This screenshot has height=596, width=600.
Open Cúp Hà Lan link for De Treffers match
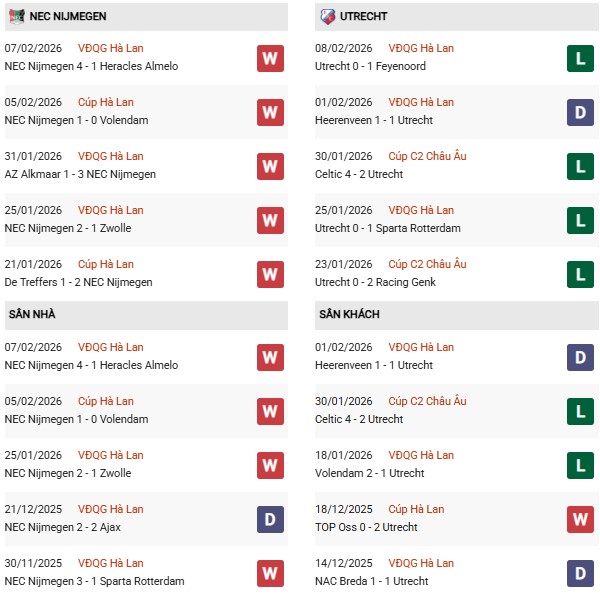pos(105,264)
